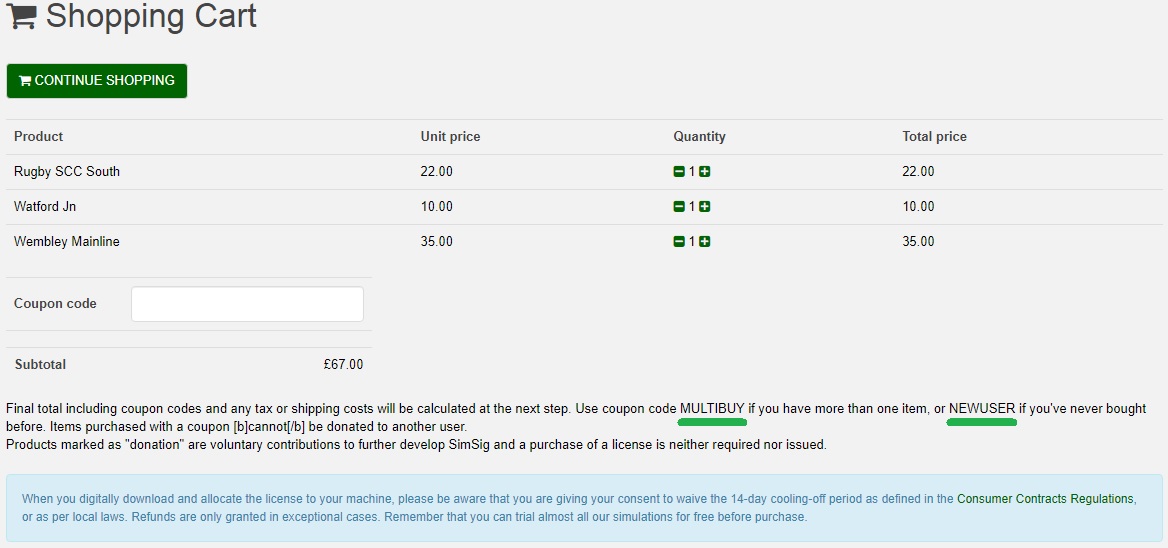
Task: Focus the Coupon code input field
Action: tap(247, 304)
